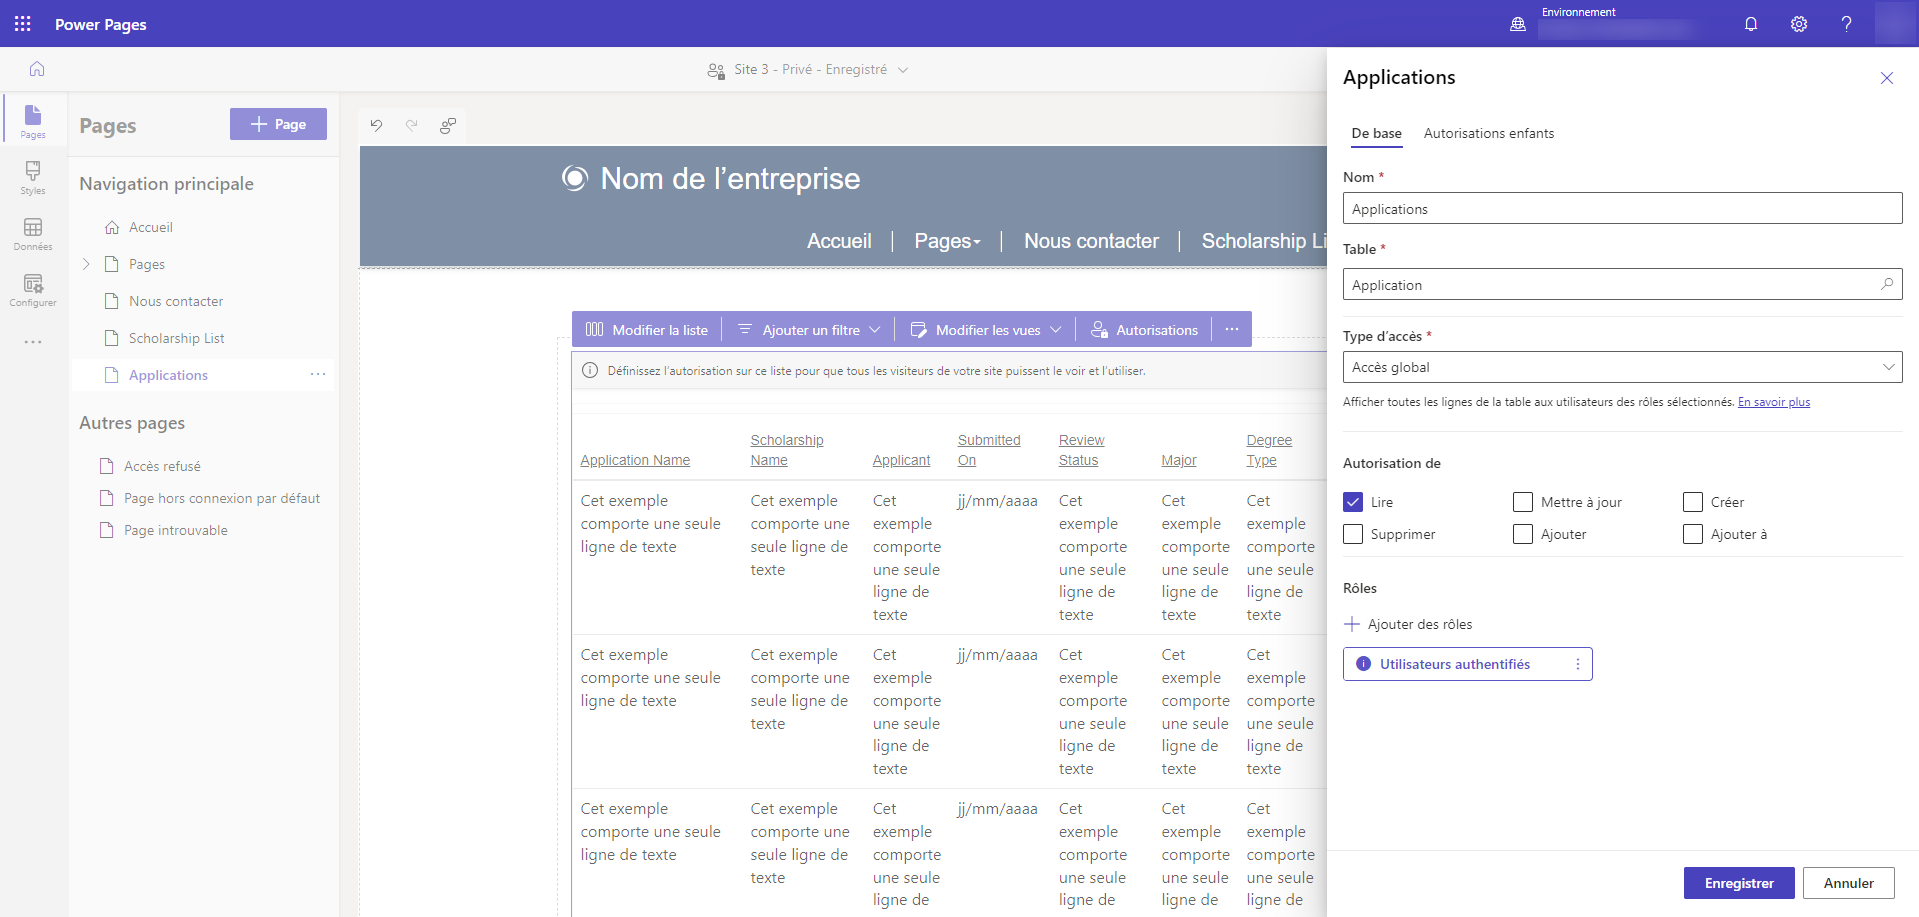
Task: Expand the Pages item in Navigation principale
Action: coord(86,264)
